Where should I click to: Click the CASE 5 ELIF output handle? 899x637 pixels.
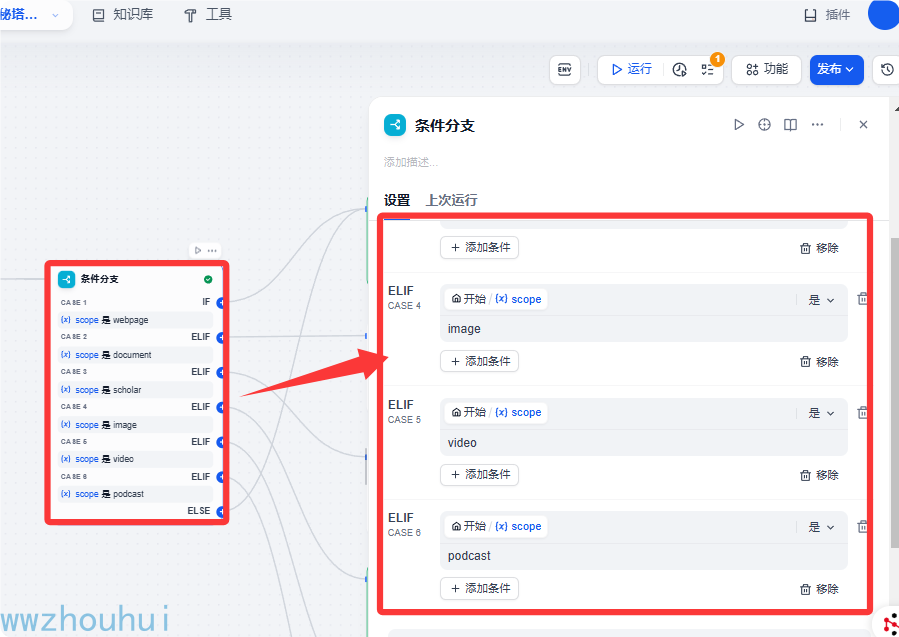[220, 442]
